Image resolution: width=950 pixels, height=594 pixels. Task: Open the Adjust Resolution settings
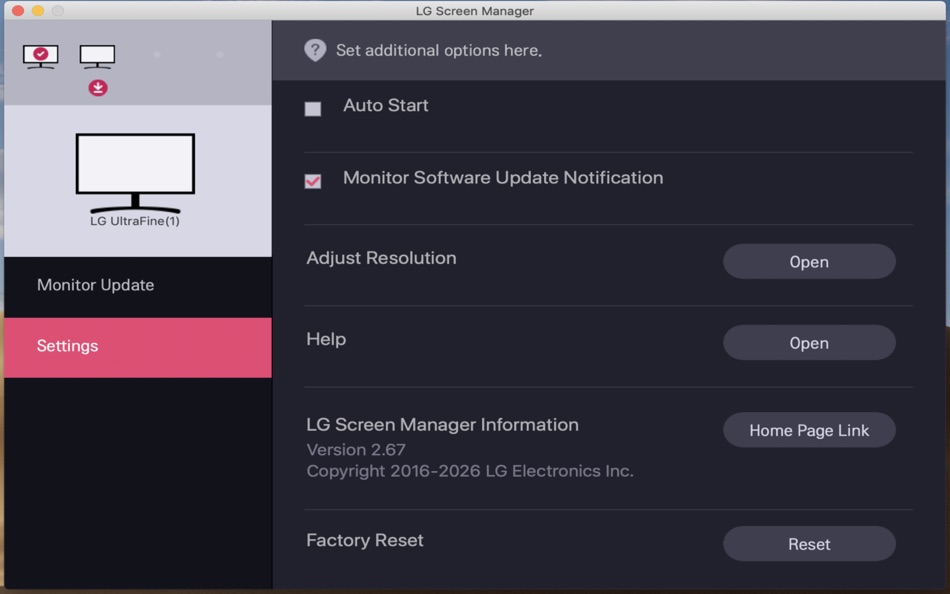(809, 261)
